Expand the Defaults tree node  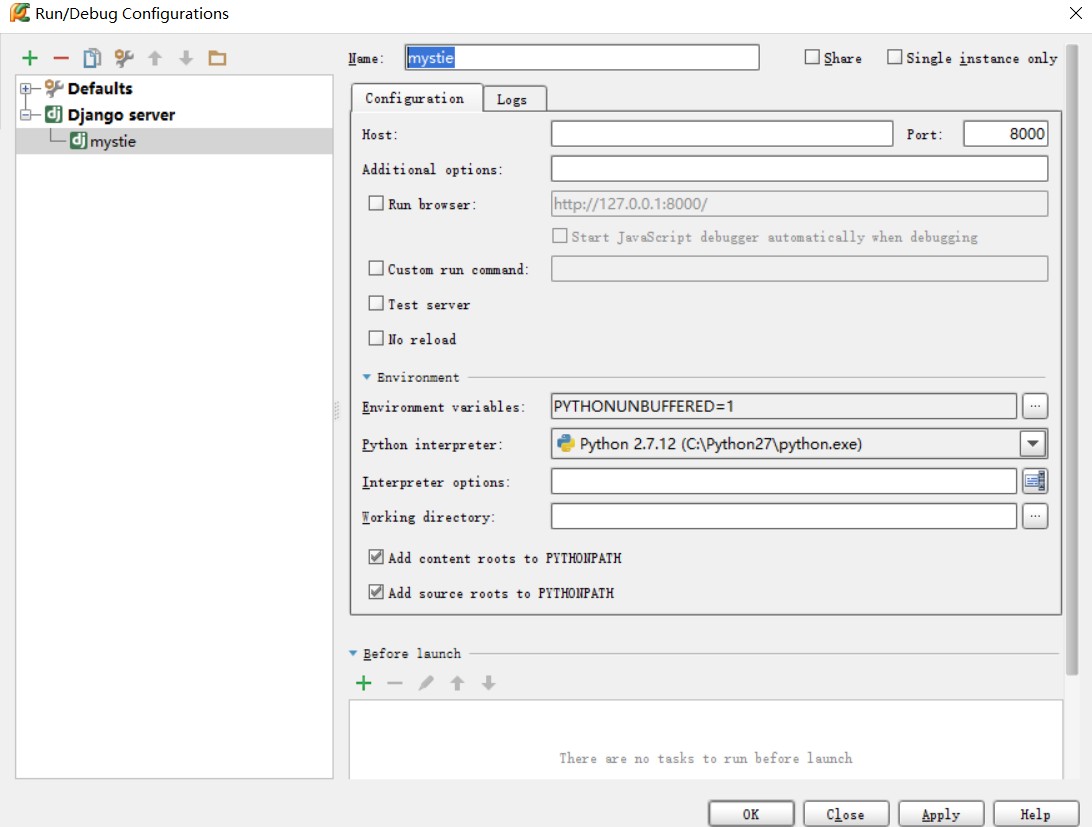[26, 88]
